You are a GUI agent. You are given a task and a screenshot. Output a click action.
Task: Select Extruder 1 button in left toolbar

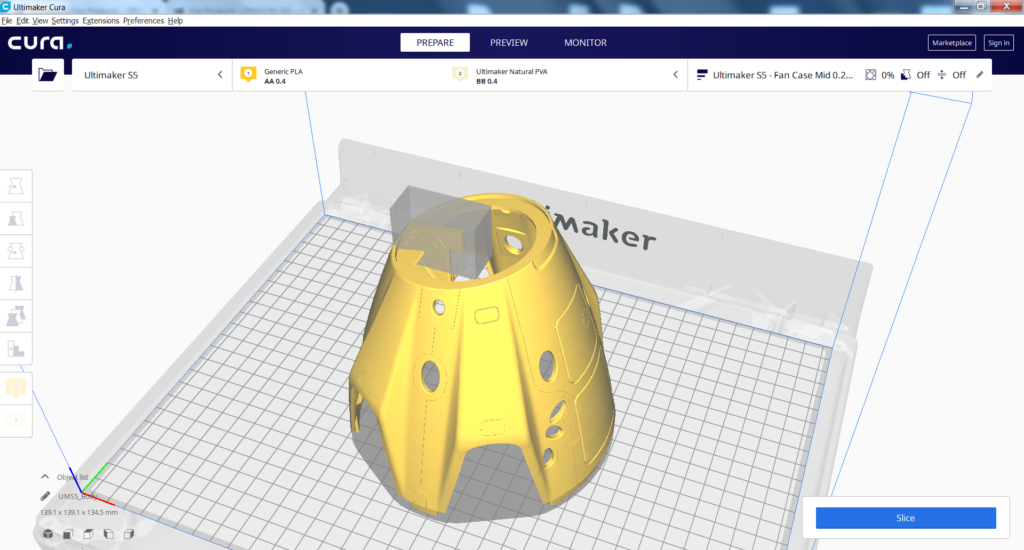click(17, 387)
